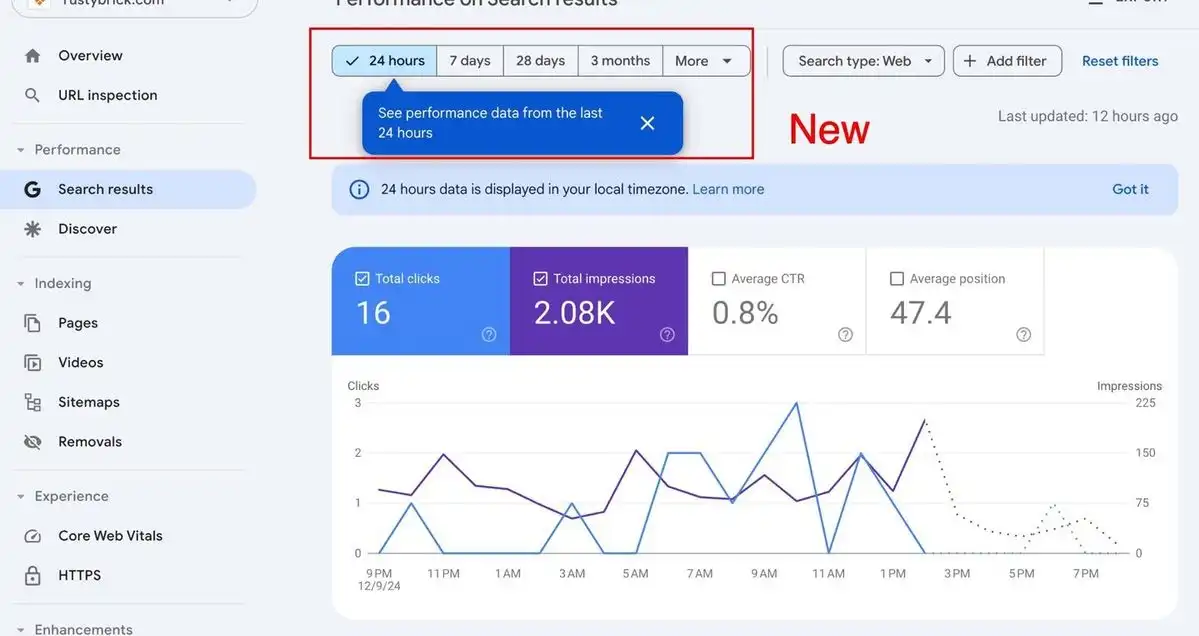Click the Add filter button
Viewport: 1199px width, 636px height.
(x=1007, y=61)
